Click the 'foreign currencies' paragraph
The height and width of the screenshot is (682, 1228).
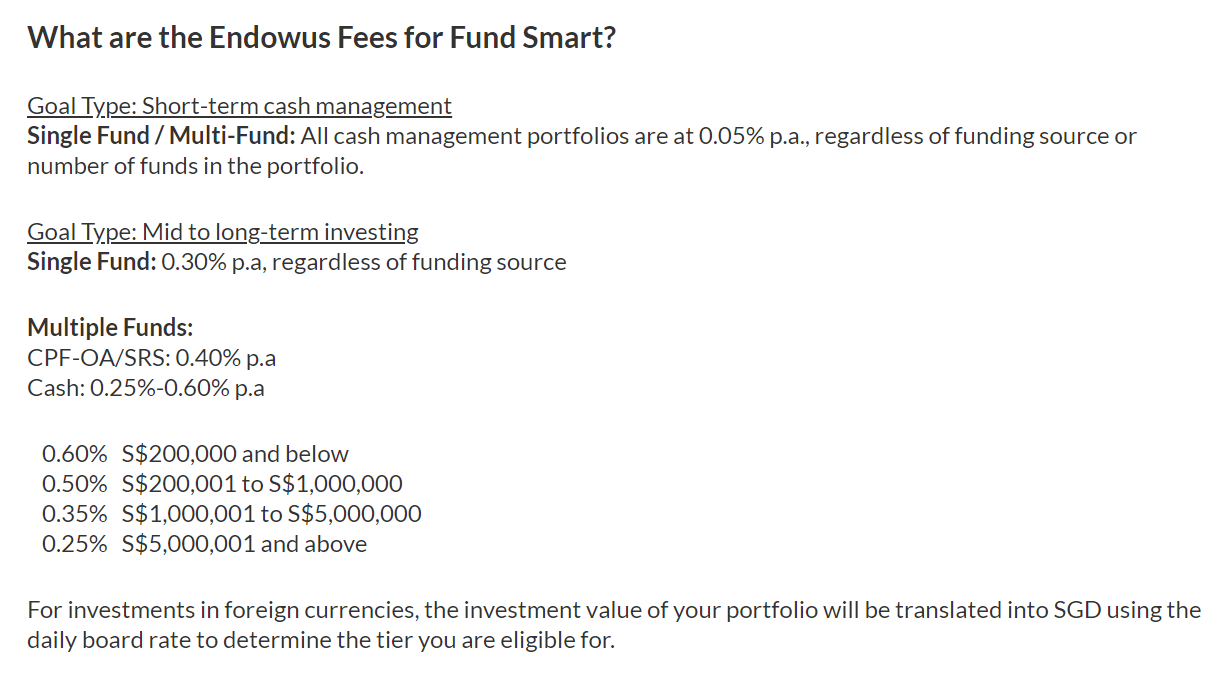pos(614,625)
